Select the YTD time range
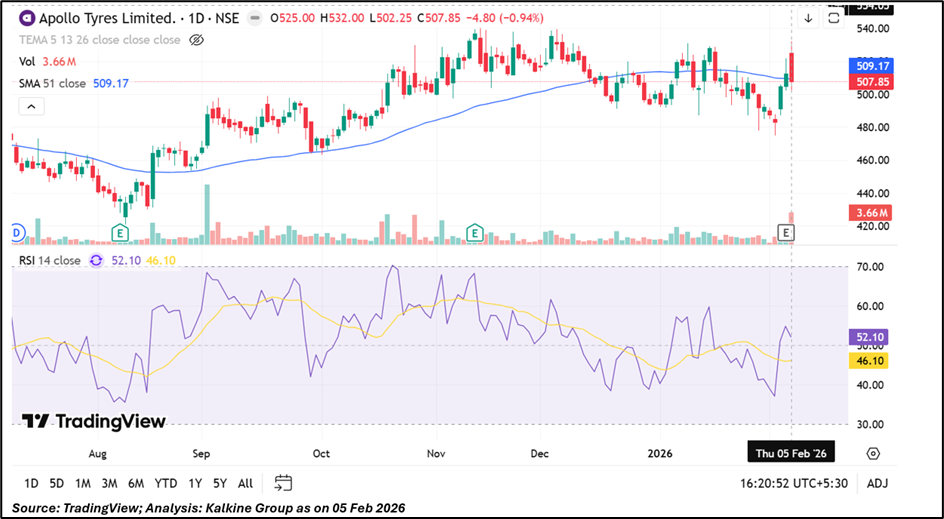Image resolution: width=944 pixels, height=519 pixels. tap(164, 483)
